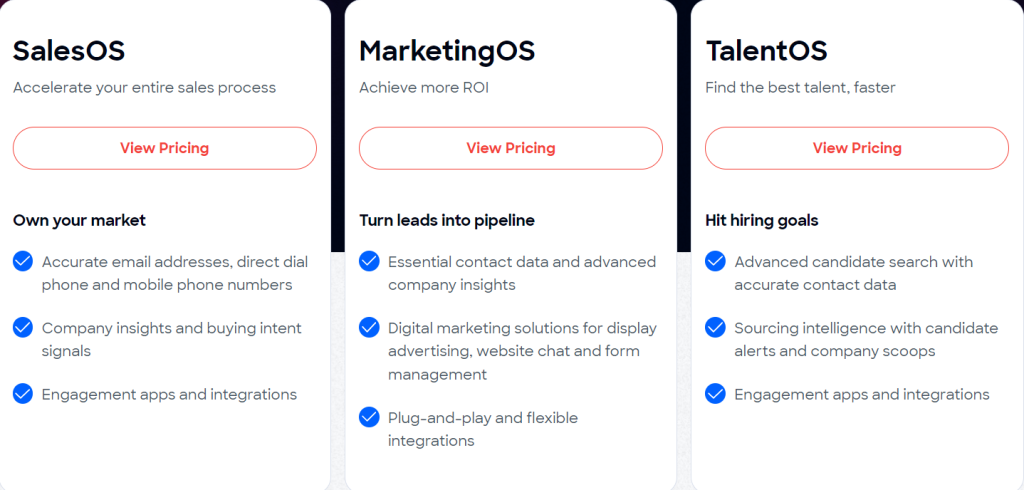Click checkmark icon next to Company insights and buying intent
Image resolution: width=1024 pixels, height=490 pixels.
click(23, 327)
